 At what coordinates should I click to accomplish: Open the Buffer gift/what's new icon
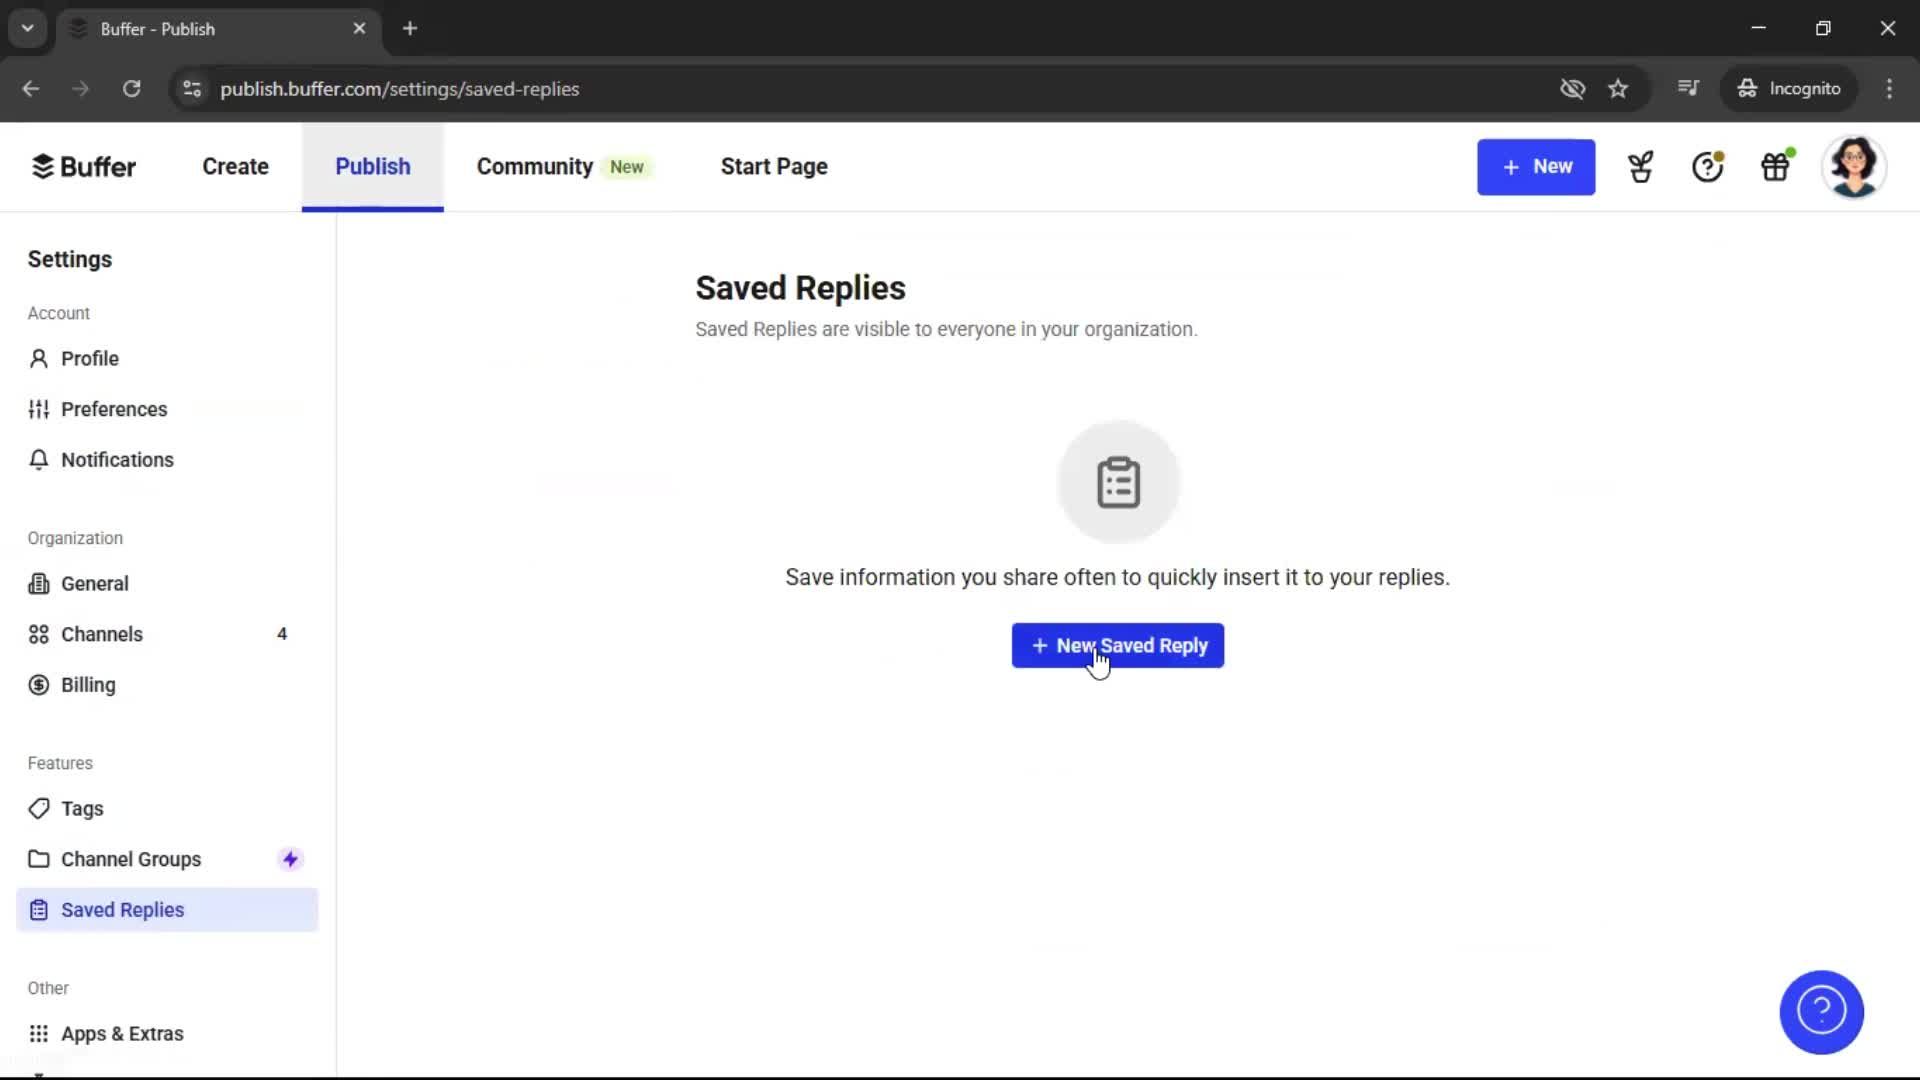point(1776,166)
